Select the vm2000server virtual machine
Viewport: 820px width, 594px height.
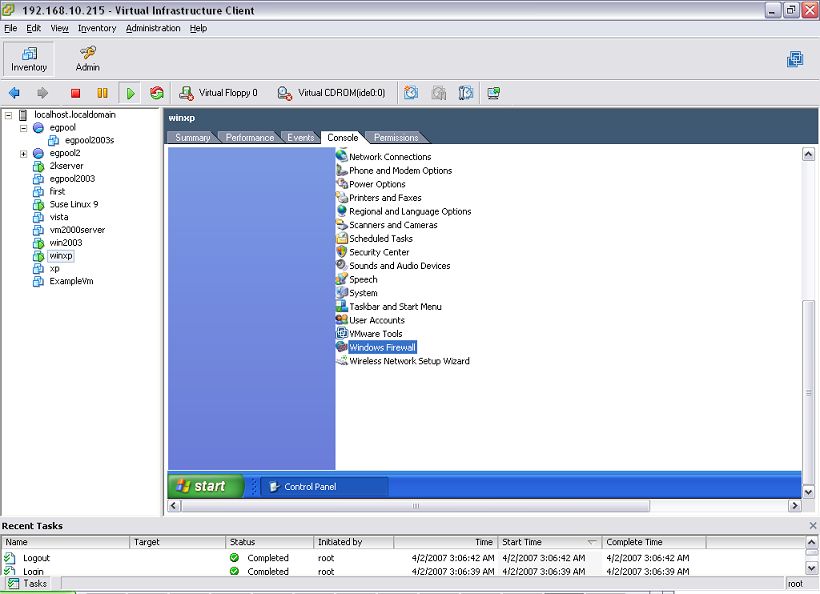(69, 230)
